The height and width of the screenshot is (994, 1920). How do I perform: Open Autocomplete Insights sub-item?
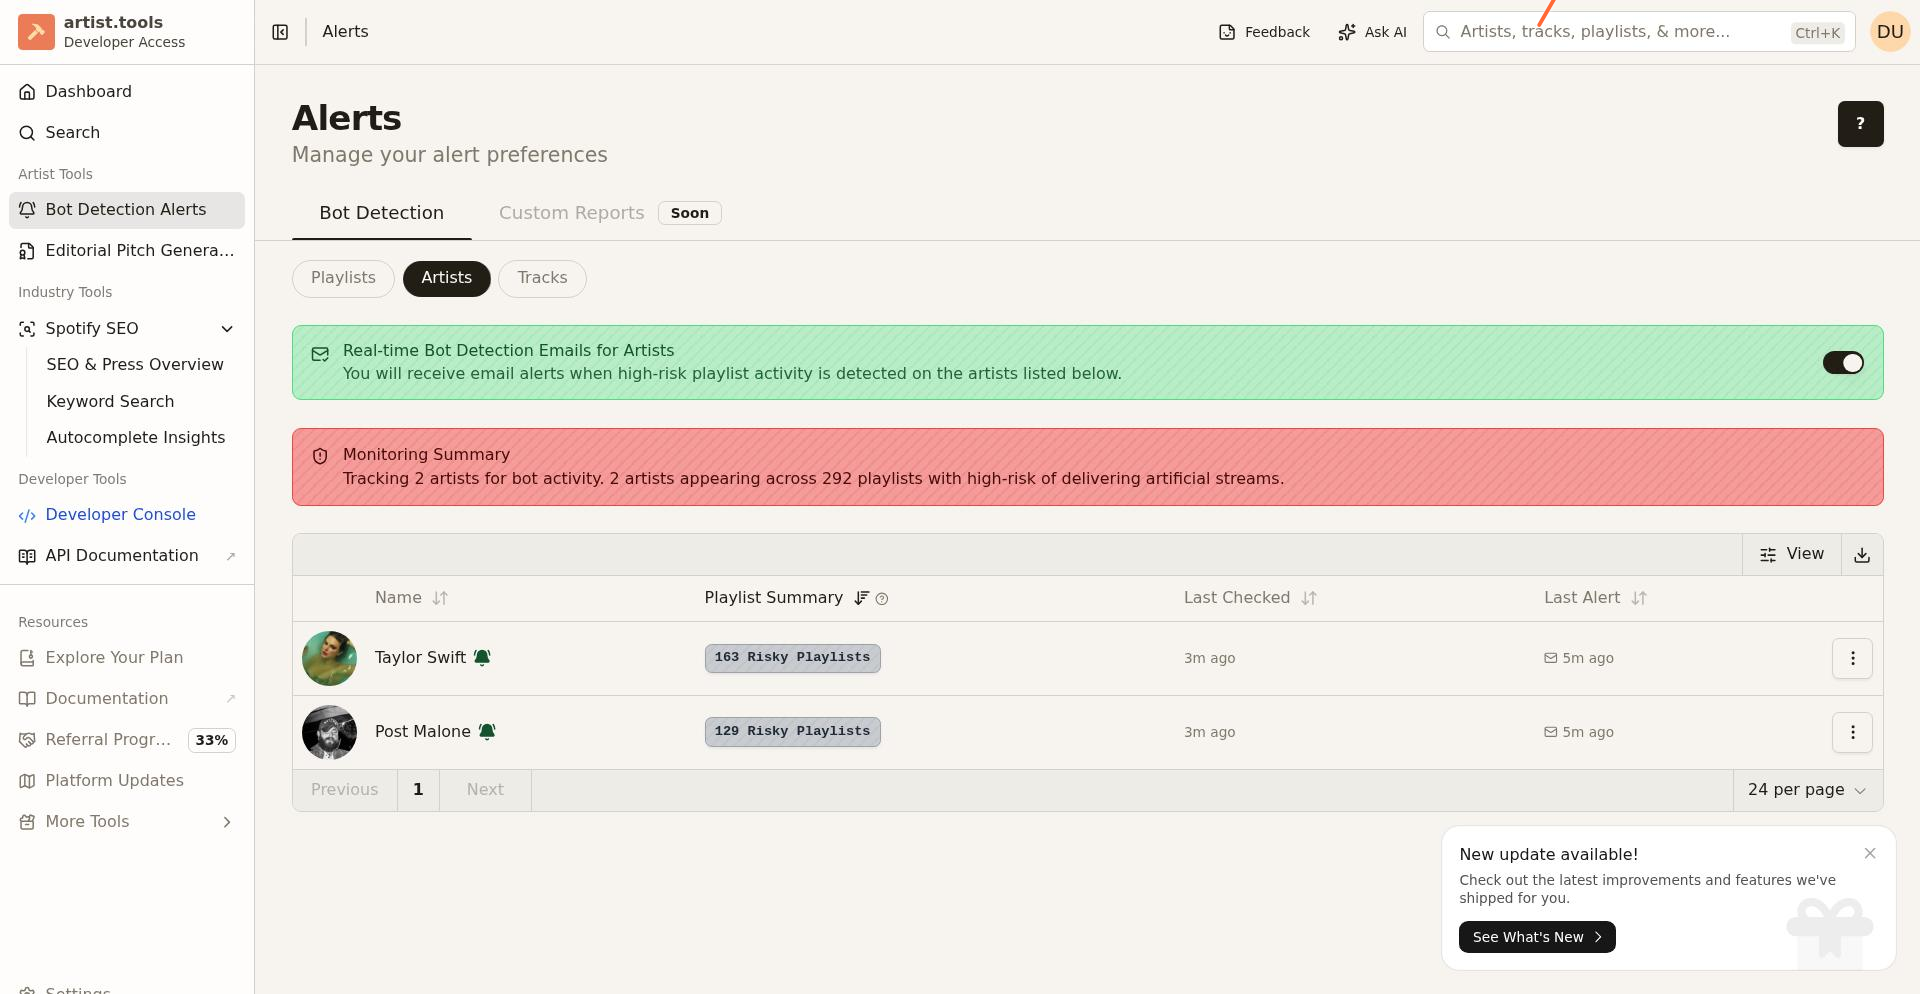coord(136,438)
